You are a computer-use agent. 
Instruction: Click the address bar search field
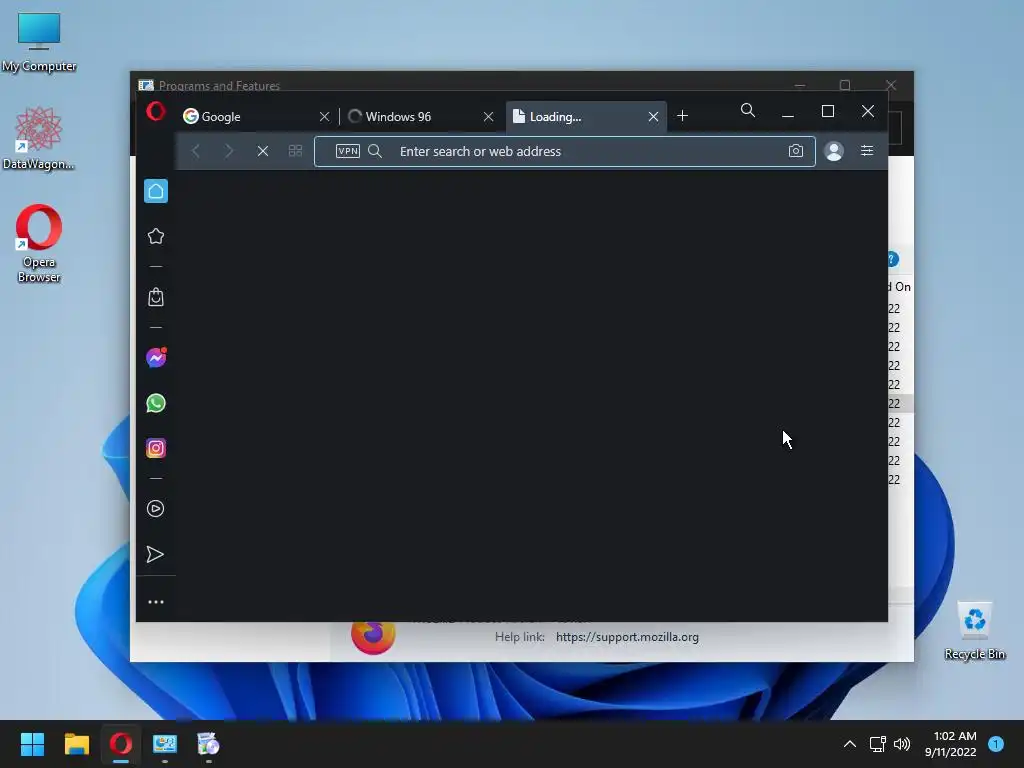[x=564, y=152]
